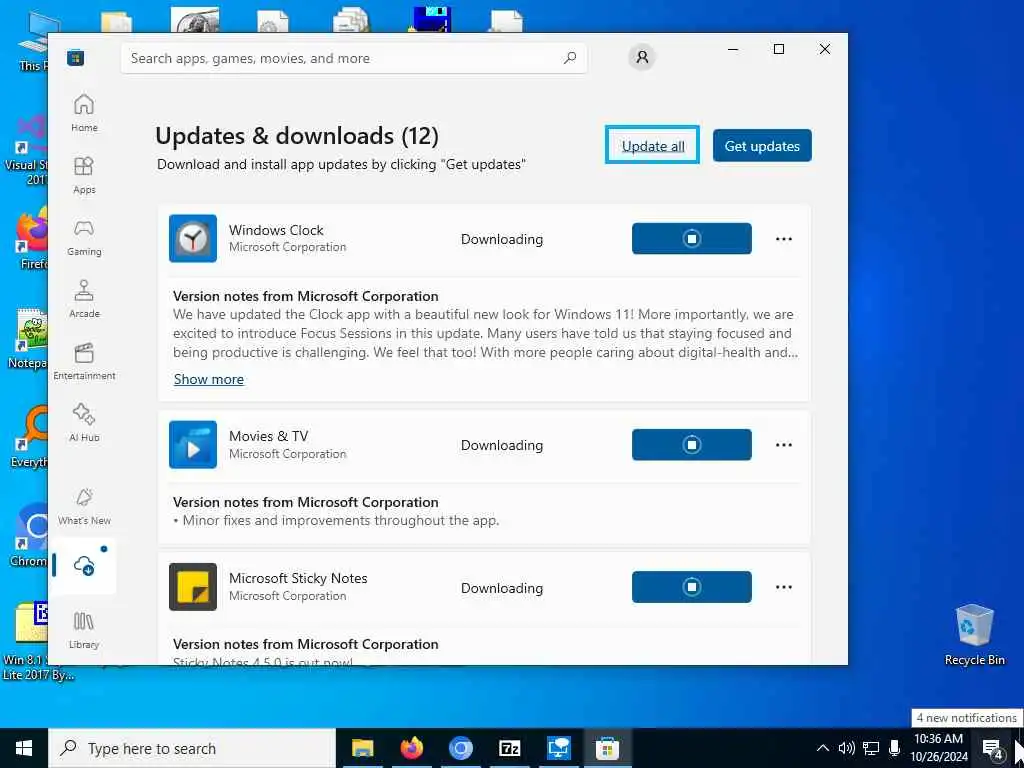Click the microphone tray icon
1024x768 pixels.
[894, 748]
